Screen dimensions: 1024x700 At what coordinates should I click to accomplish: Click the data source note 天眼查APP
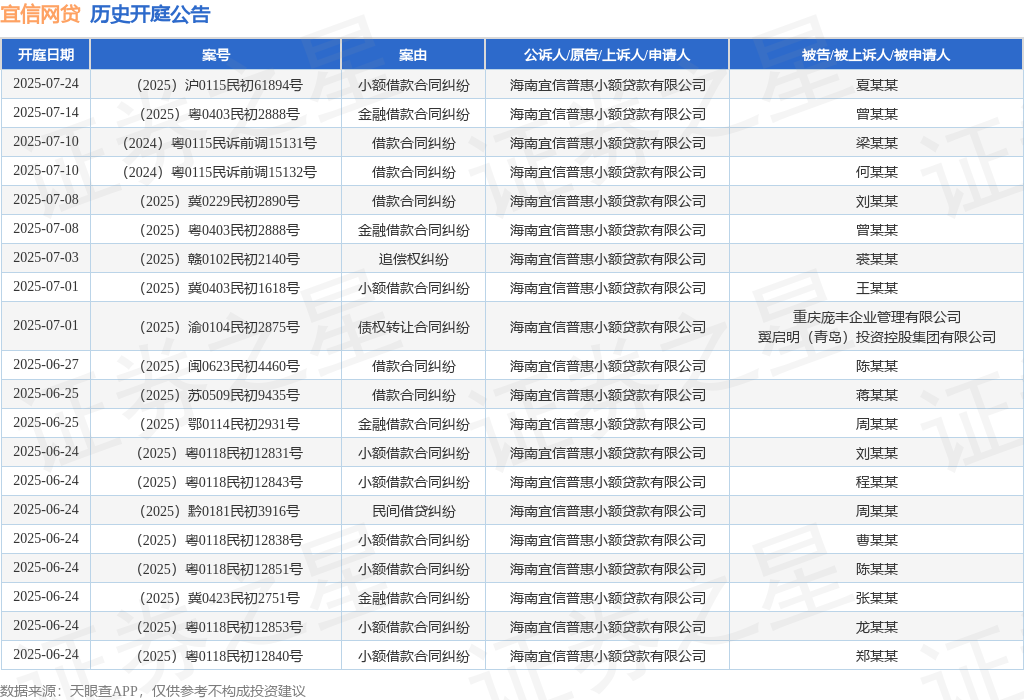[104, 691]
